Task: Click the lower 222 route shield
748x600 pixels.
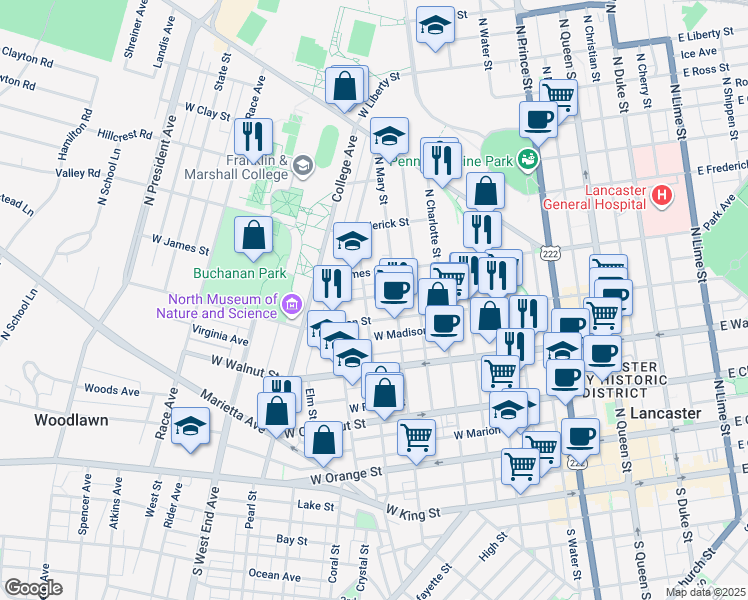Action: [577, 463]
